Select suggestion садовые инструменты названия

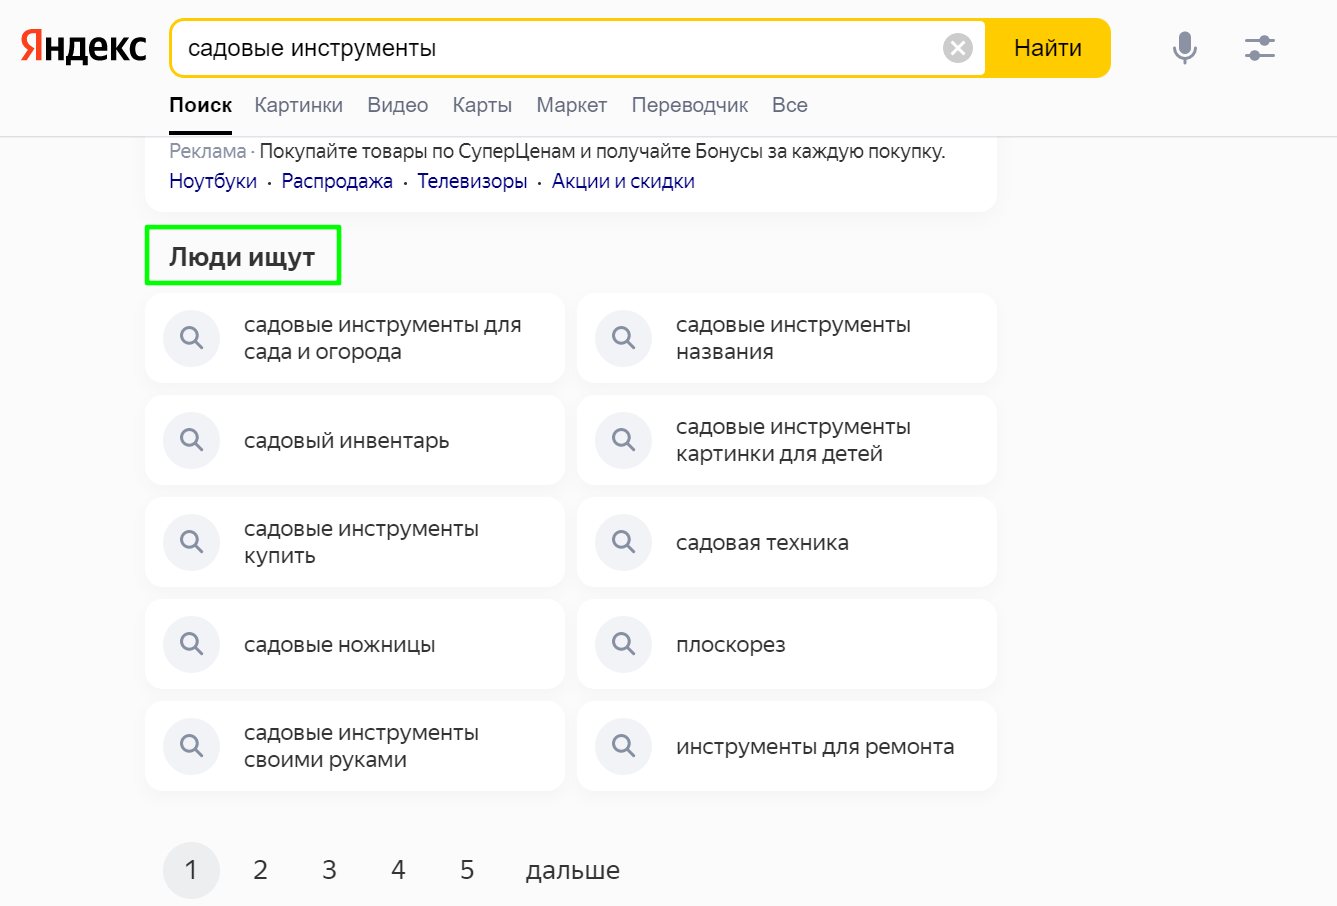[x=787, y=338]
